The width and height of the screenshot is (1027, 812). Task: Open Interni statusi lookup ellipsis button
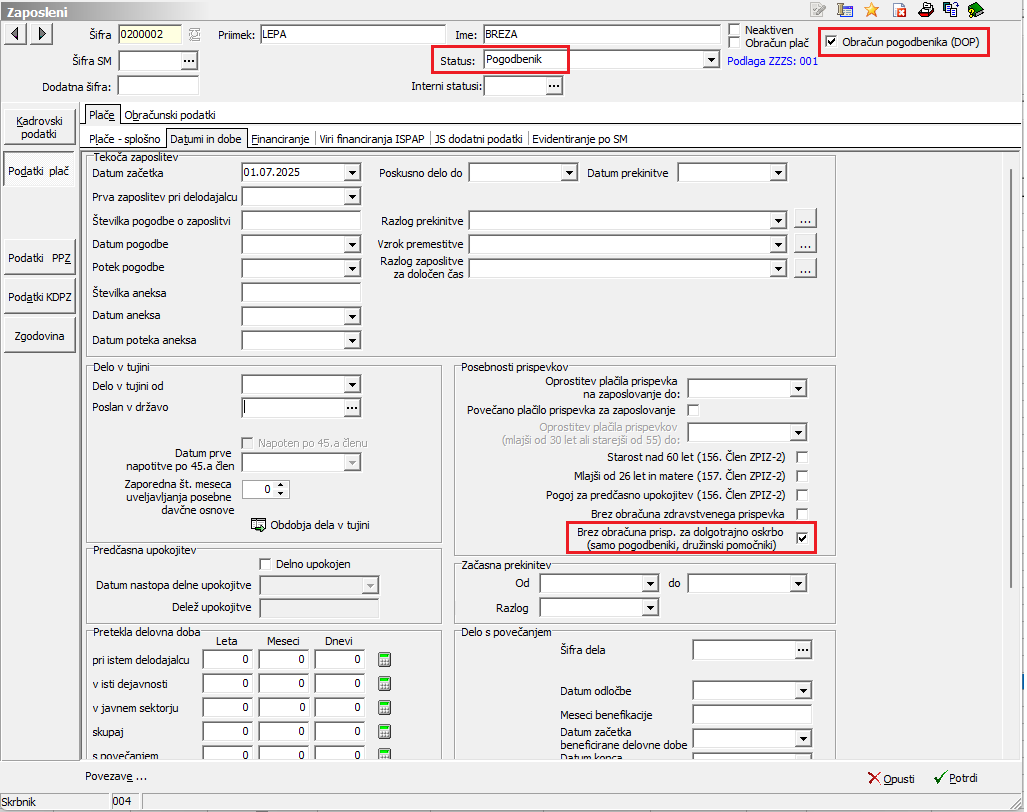coord(554,86)
